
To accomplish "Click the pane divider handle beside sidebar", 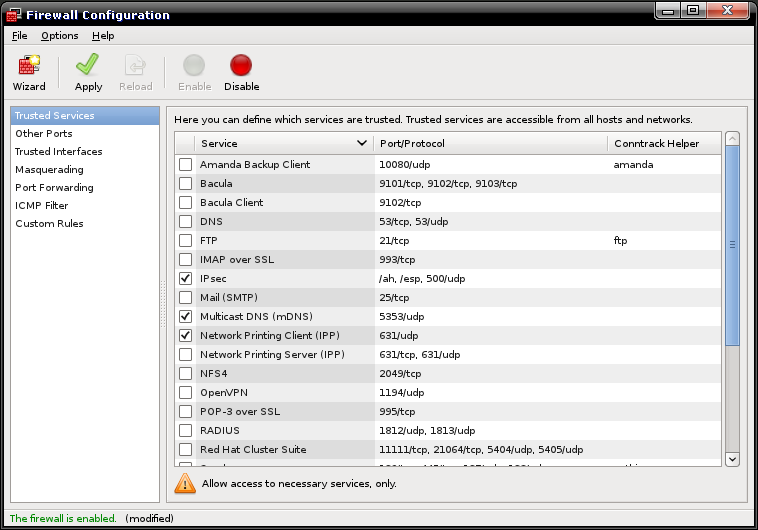I will click(x=163, y=305).
